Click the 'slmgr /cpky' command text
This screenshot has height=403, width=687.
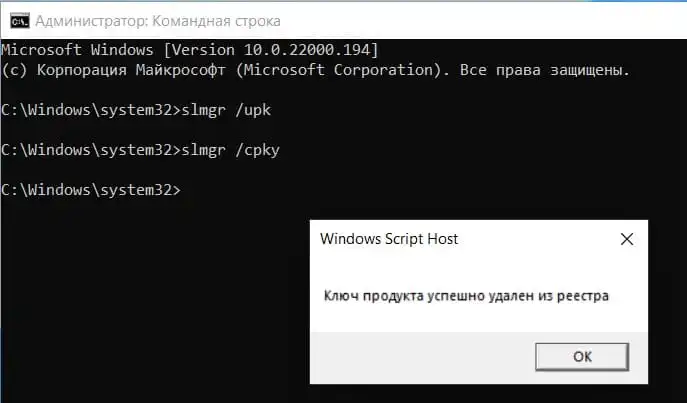[230, 150]
